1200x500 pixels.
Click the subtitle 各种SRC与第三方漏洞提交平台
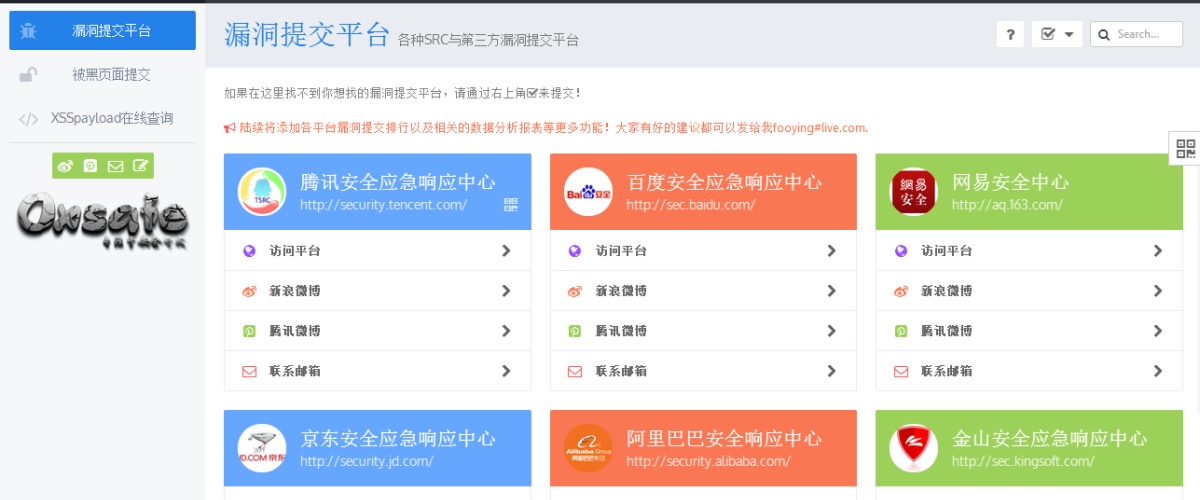coord(488,41)
